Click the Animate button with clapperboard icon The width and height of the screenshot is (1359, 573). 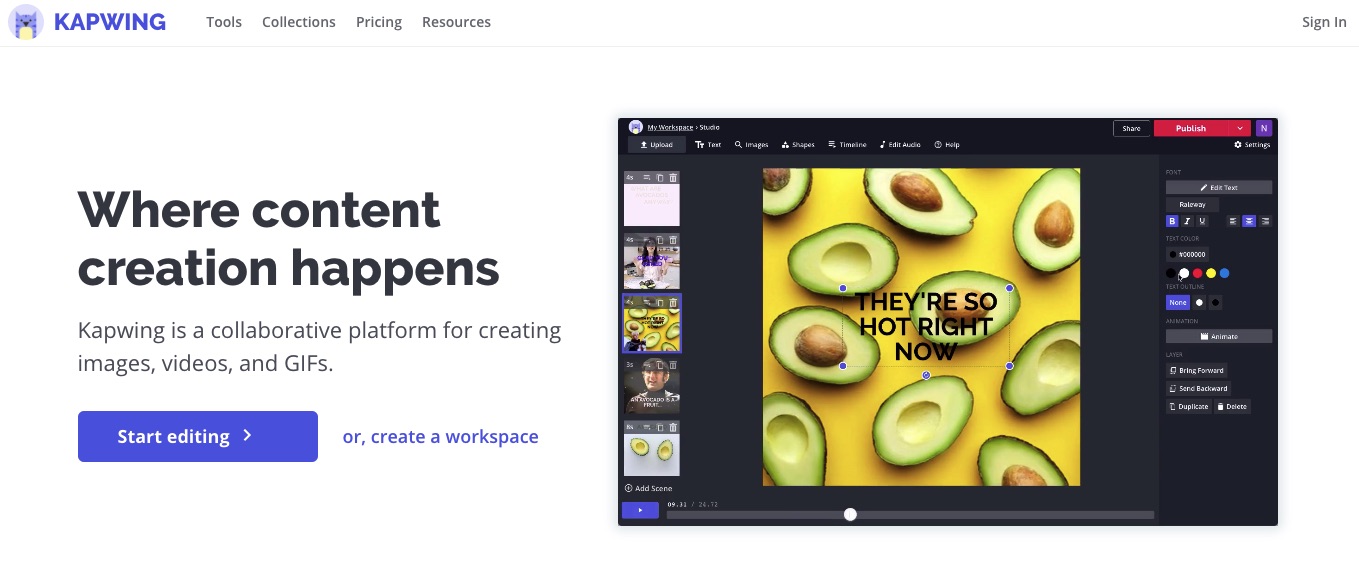click(x=1218, y=337)
